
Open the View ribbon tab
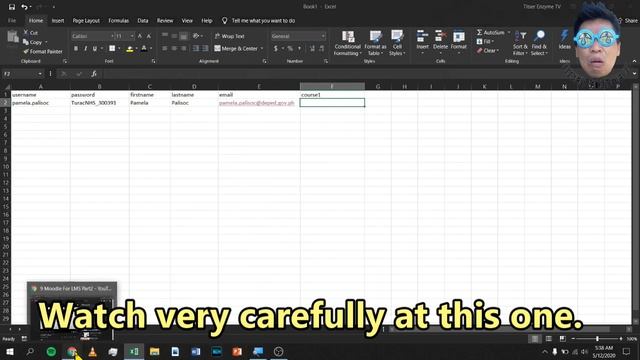pyautogui.click(x=187, y=20)
